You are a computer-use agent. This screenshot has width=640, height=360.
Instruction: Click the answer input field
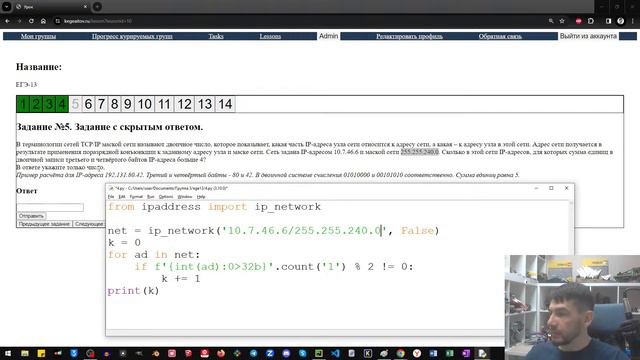50,207
